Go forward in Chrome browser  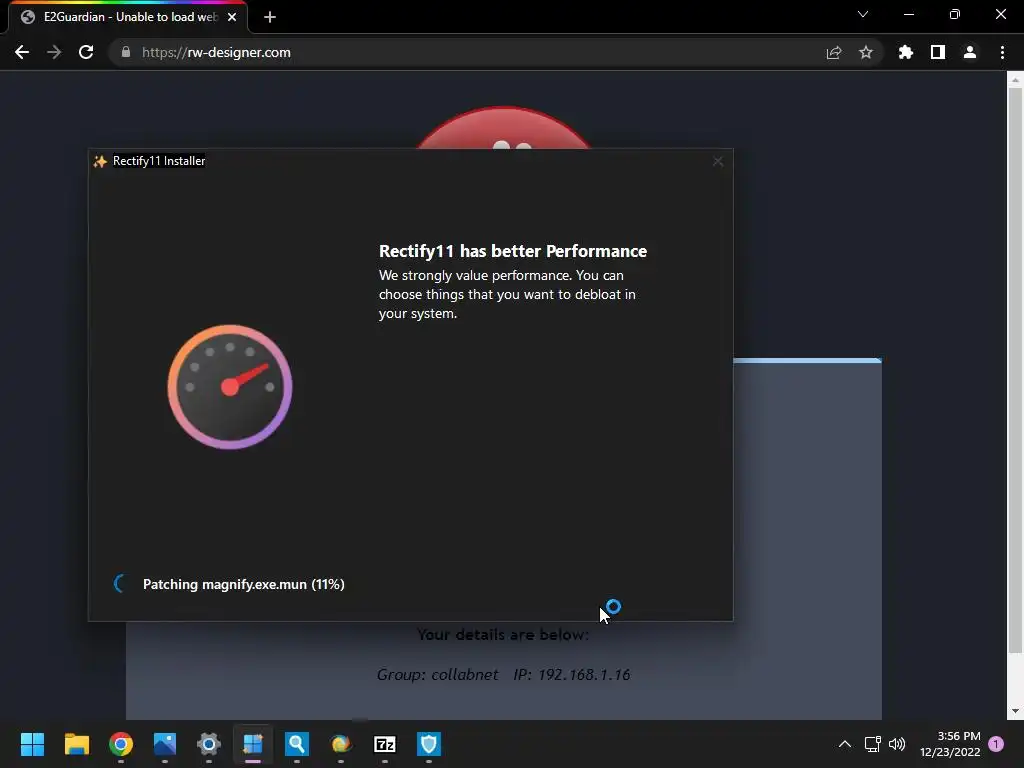point(54,52)
